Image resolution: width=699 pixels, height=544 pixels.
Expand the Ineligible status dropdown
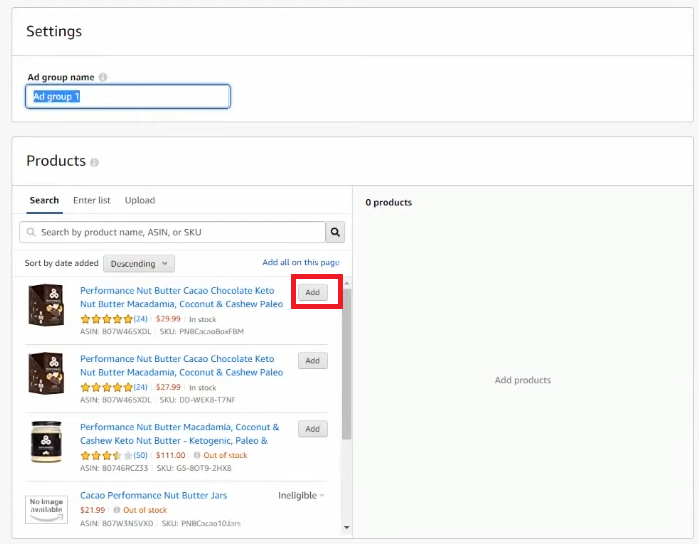coord(301,495)
